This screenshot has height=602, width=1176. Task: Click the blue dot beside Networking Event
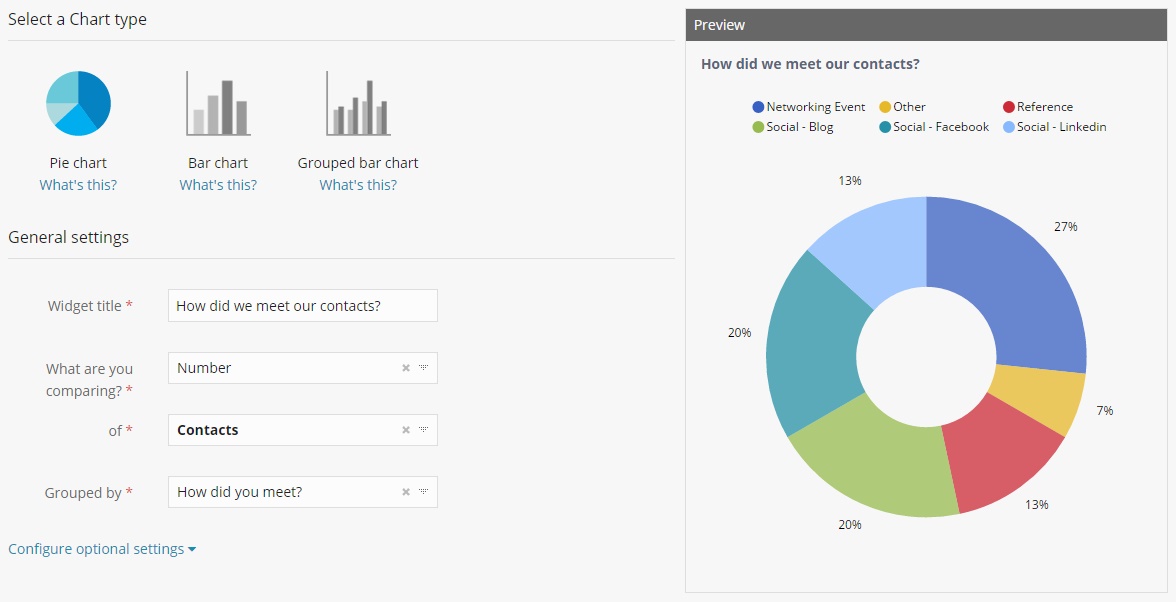coord(758,106)
